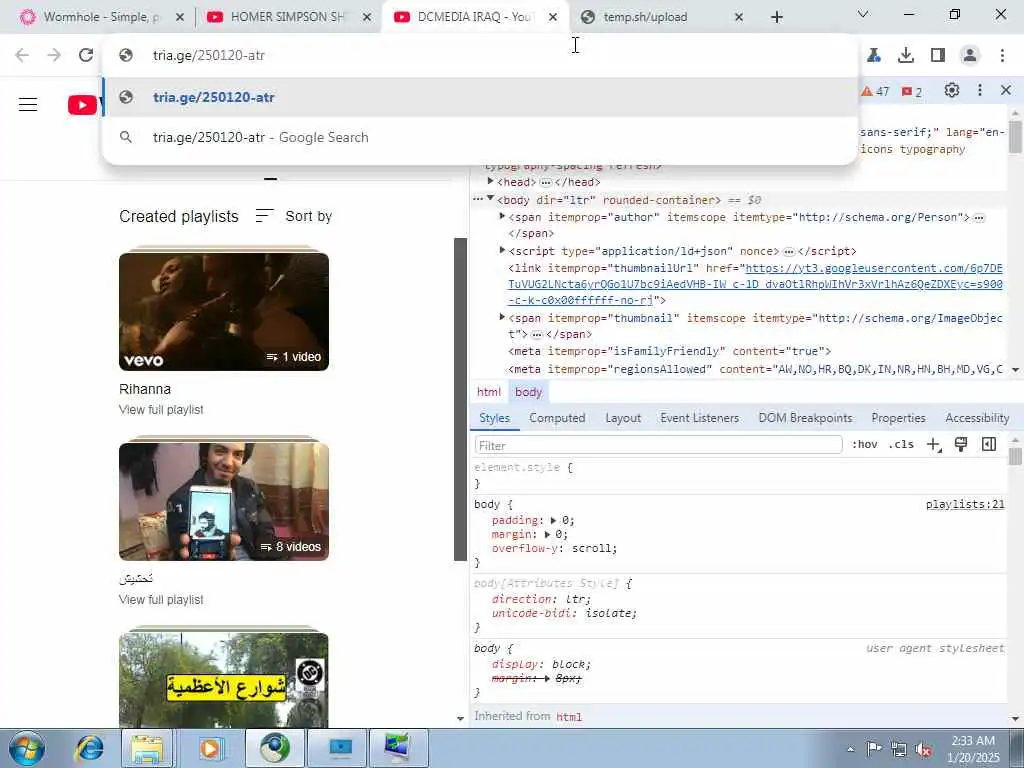View full playlist under 8 videos playlist
The width and height of the screenshot is (1024, 768).
coord(161,600)
